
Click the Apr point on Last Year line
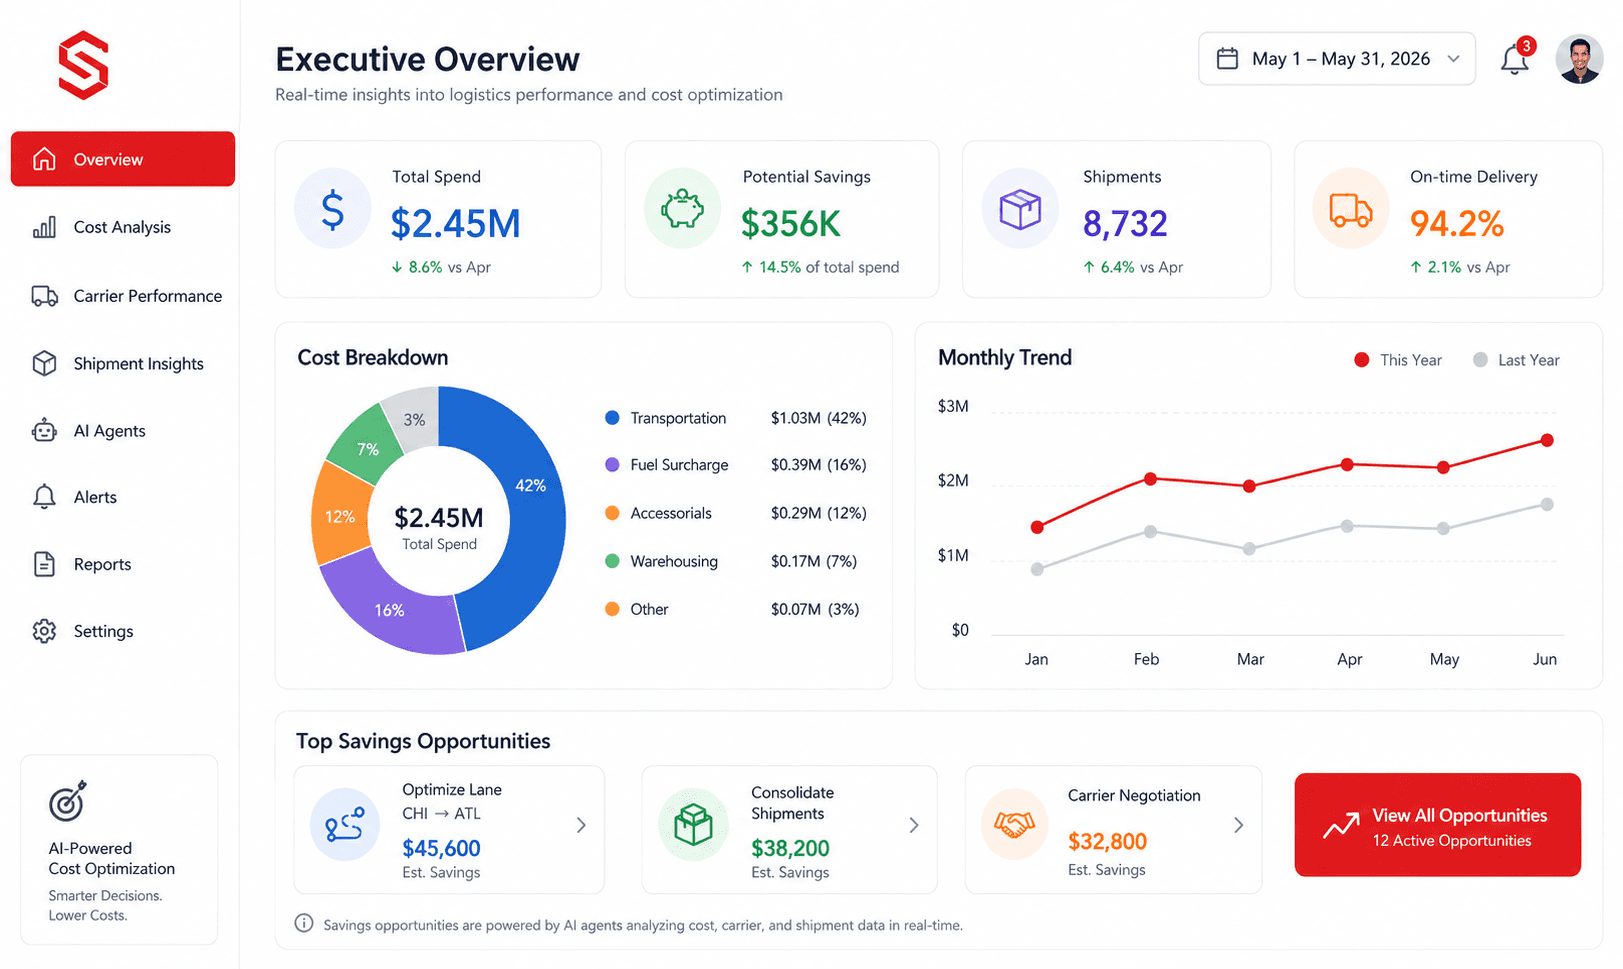click(x=1348, y=526)
